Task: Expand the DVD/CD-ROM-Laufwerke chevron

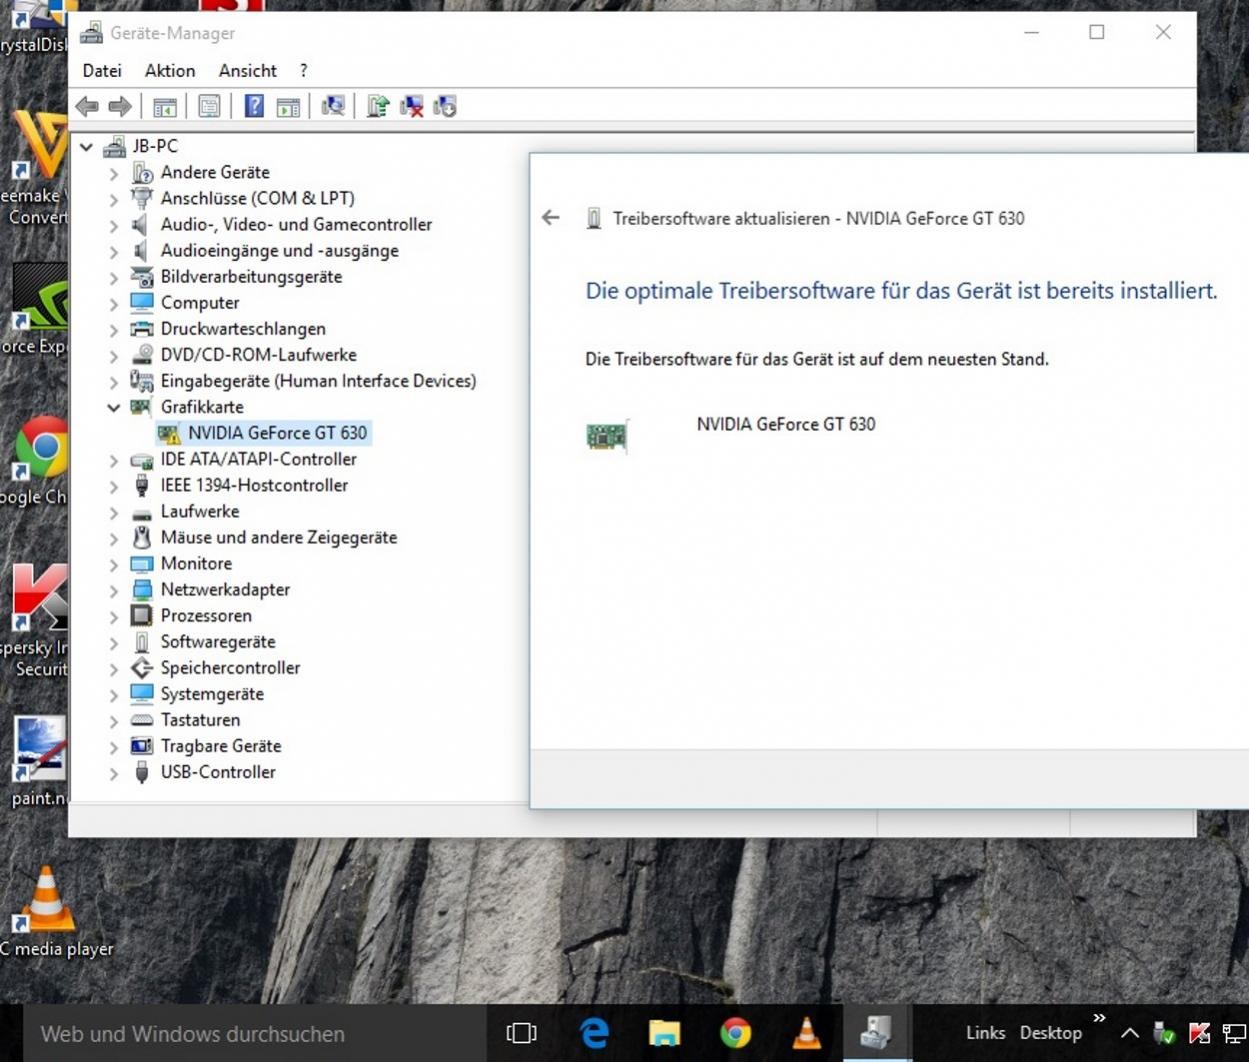Action: [x=114, y=355]
